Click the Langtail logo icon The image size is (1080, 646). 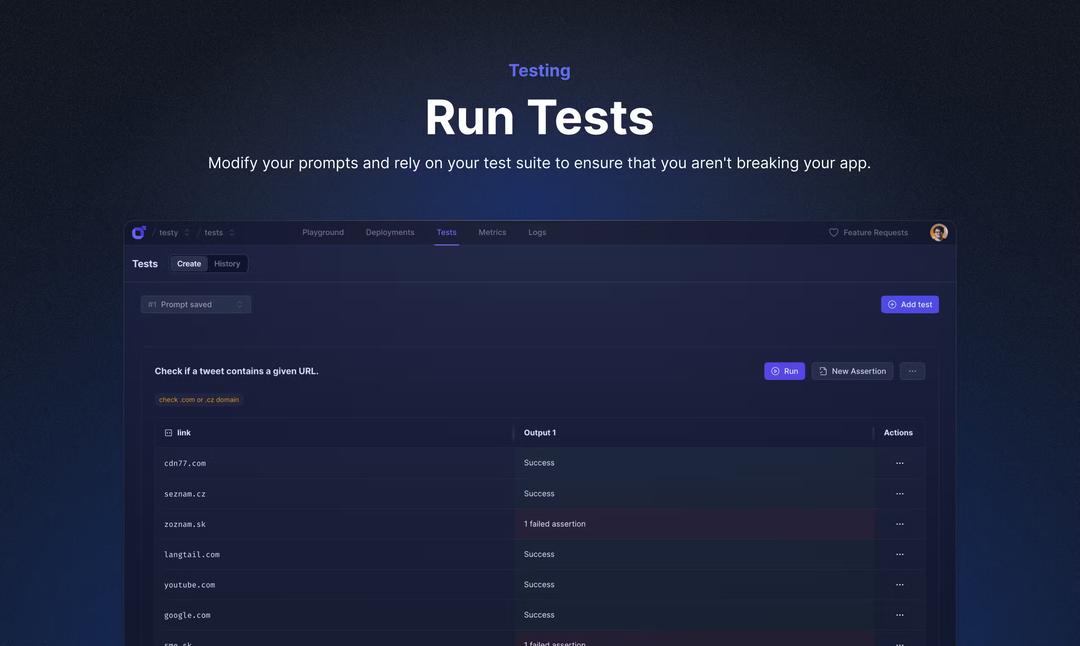click(x=138, y=233)
